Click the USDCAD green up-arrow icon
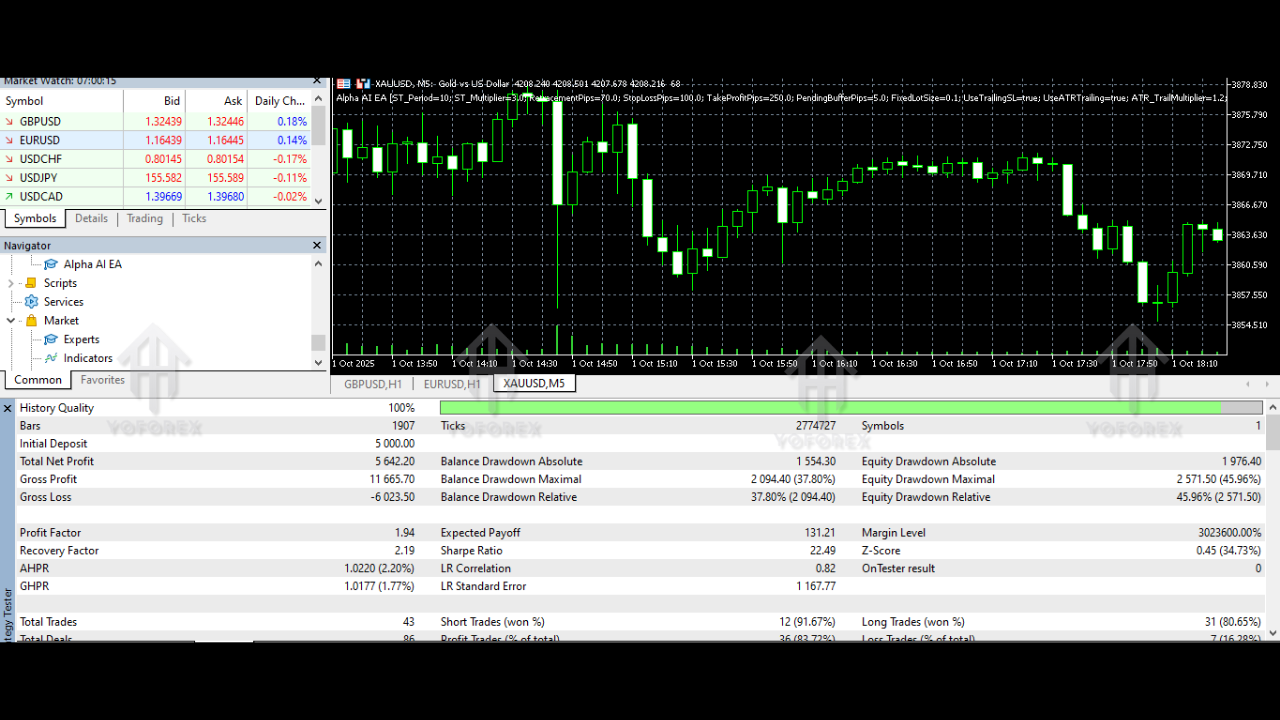1280x720 pixels. point(9,197)
